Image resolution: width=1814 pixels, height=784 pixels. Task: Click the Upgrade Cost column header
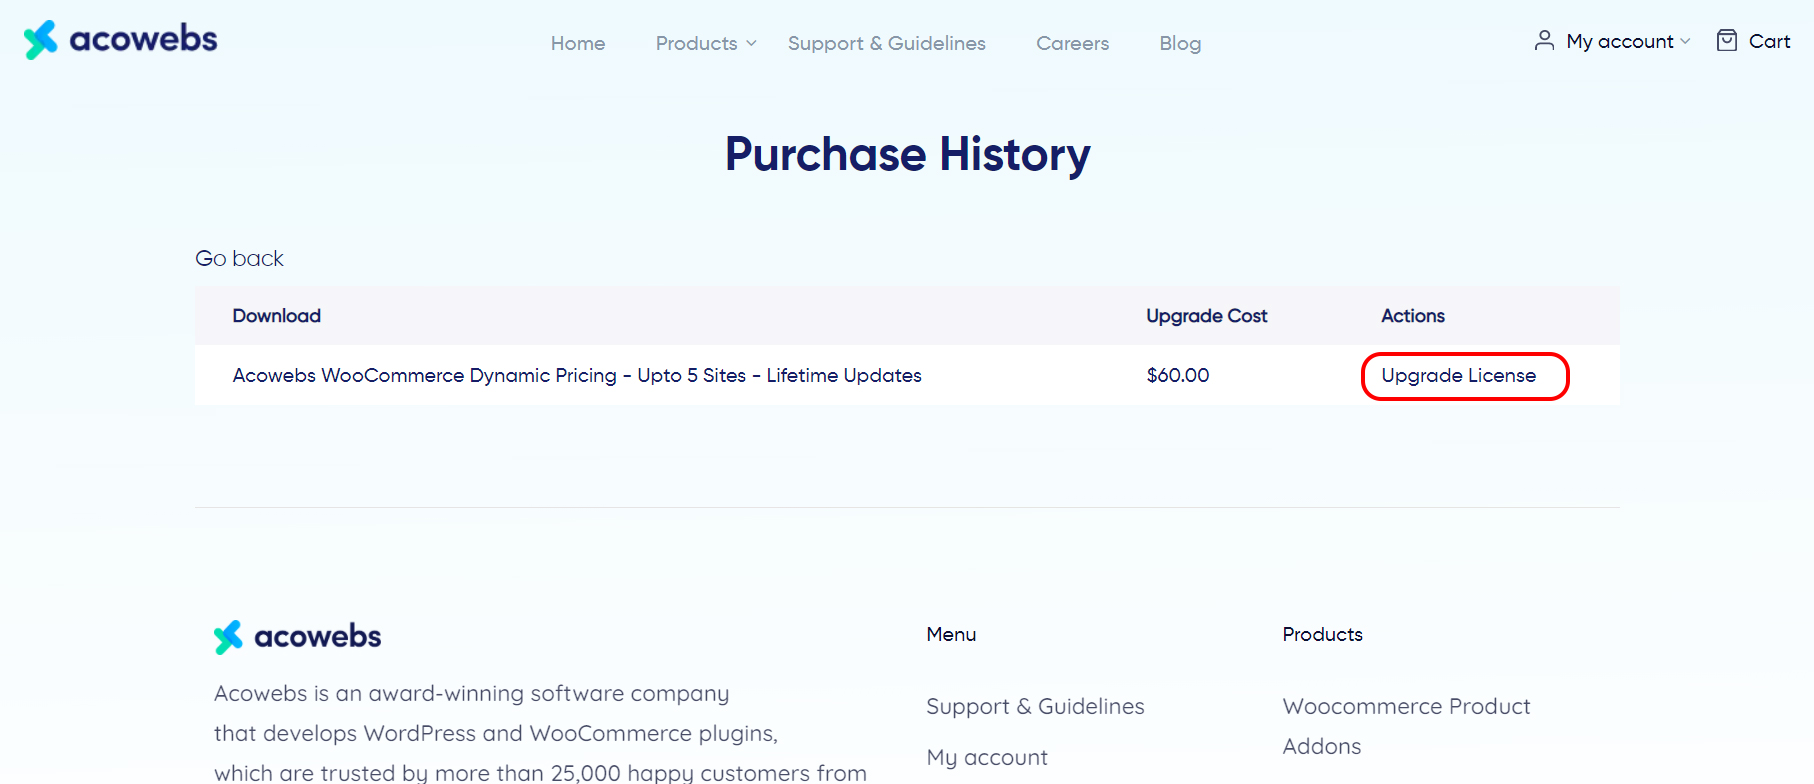(x=1206, y=316)
